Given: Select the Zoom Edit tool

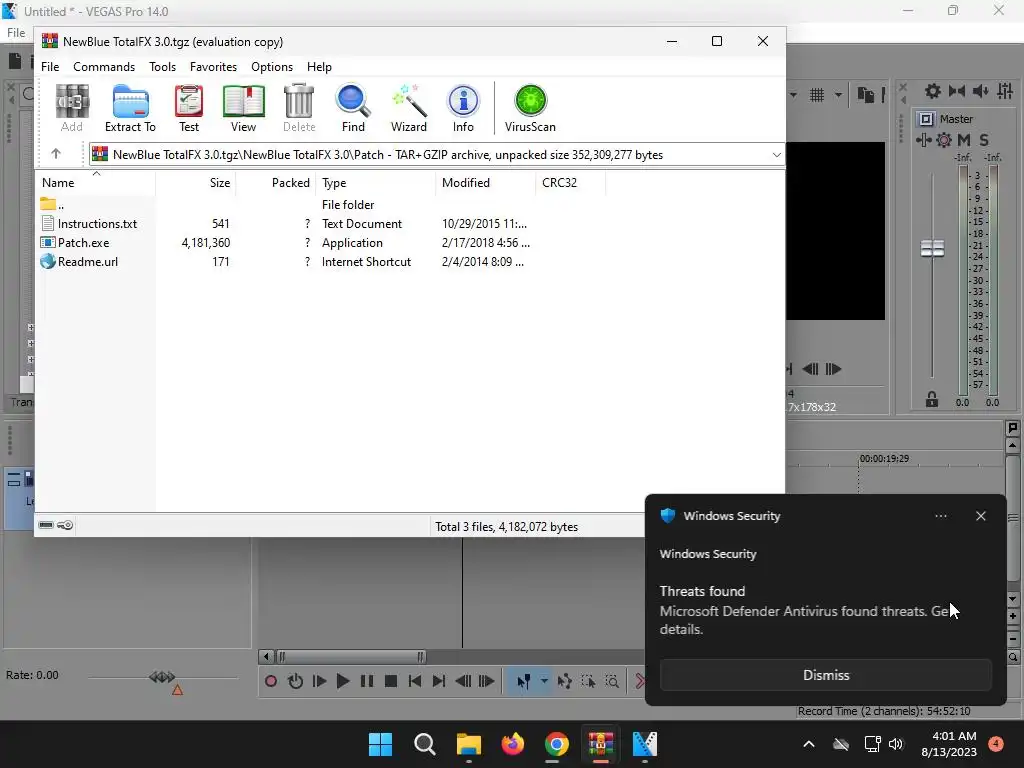Looking at the screenshot, I should tap(612, 682).
